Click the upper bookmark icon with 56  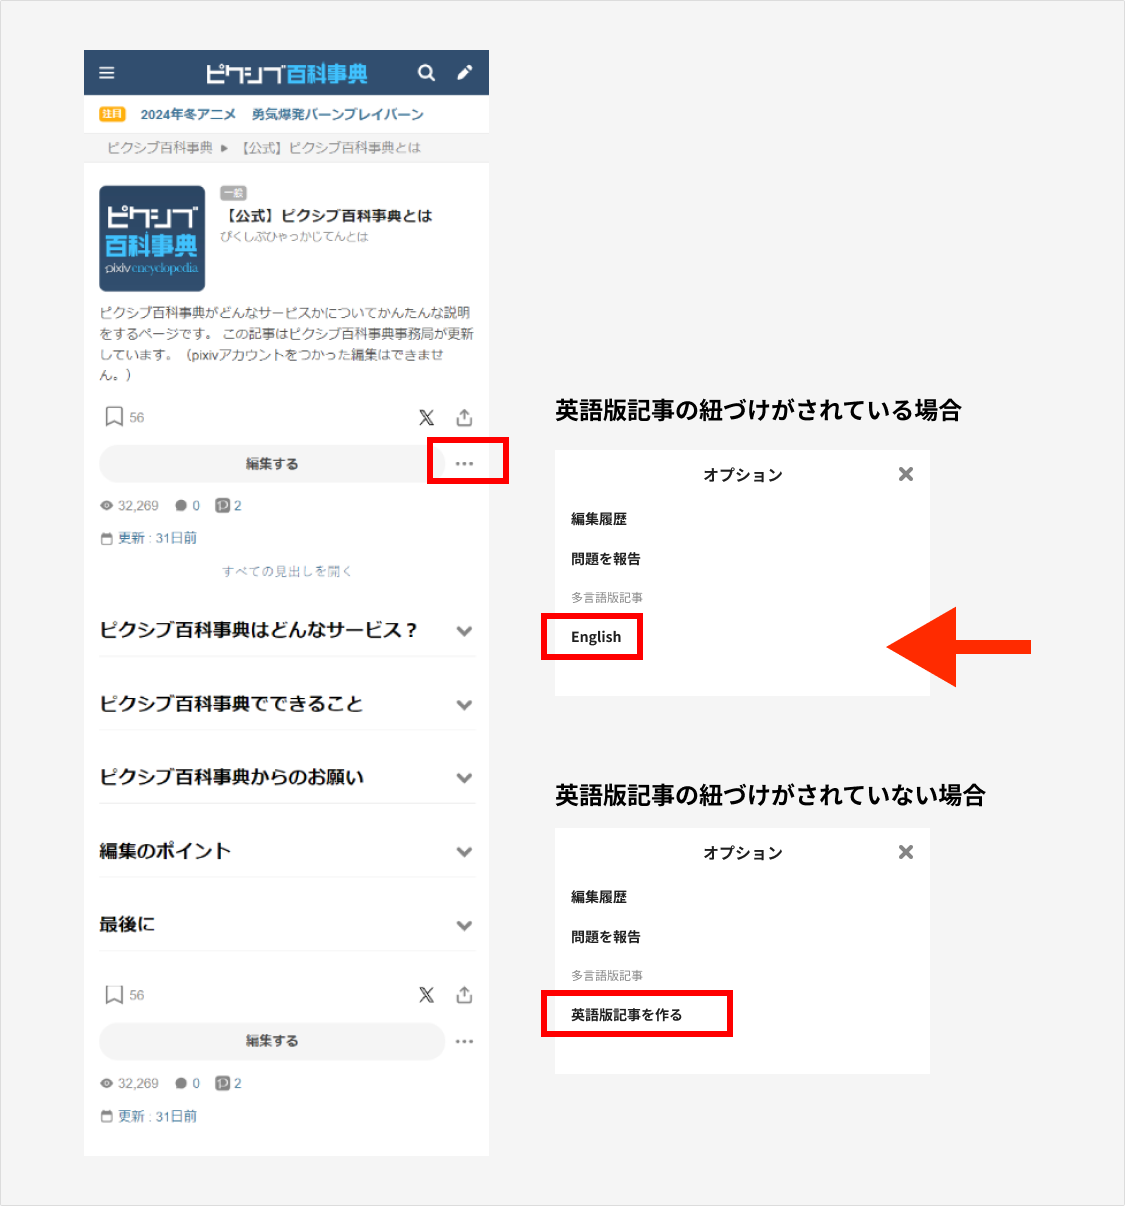(114, 417)
